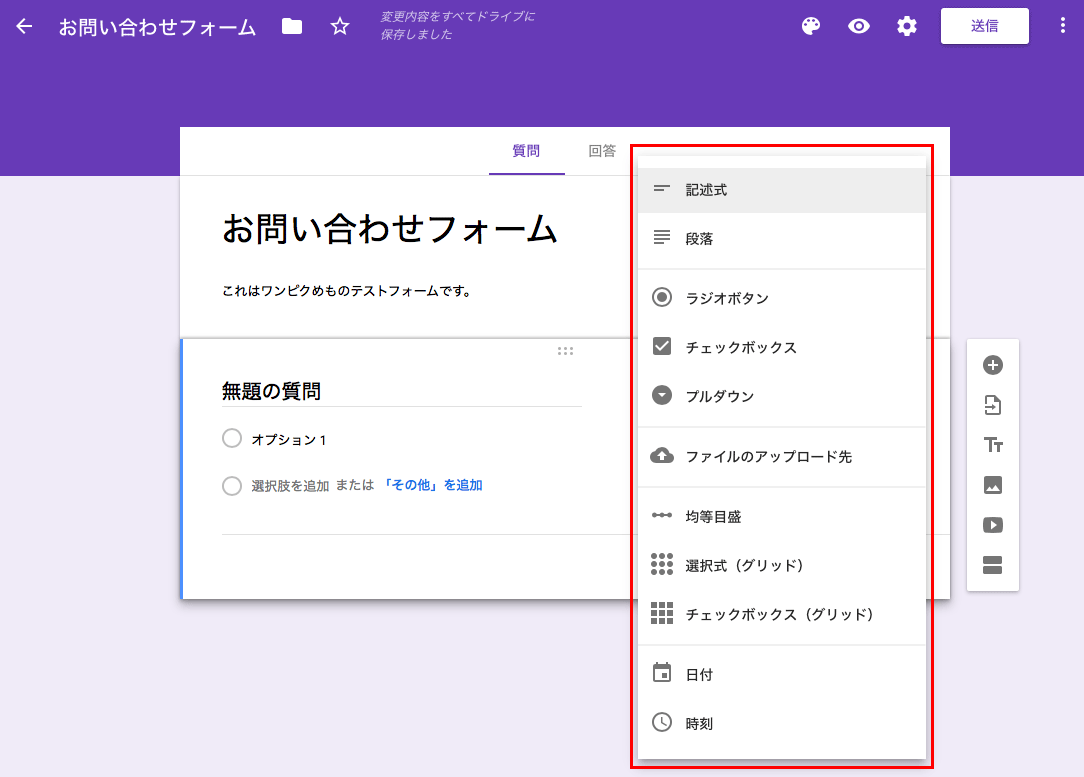Choose 時刻 question type

click(x=781, y=723)
